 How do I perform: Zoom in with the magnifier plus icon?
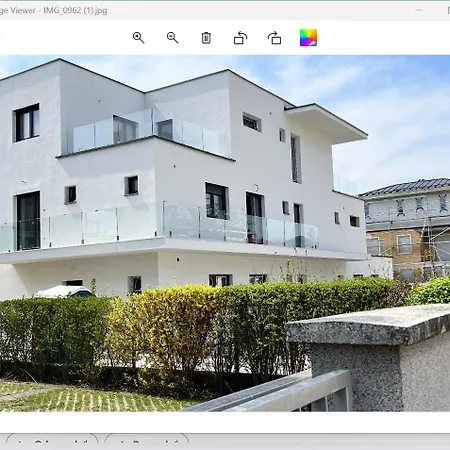(x=138, y=38)
